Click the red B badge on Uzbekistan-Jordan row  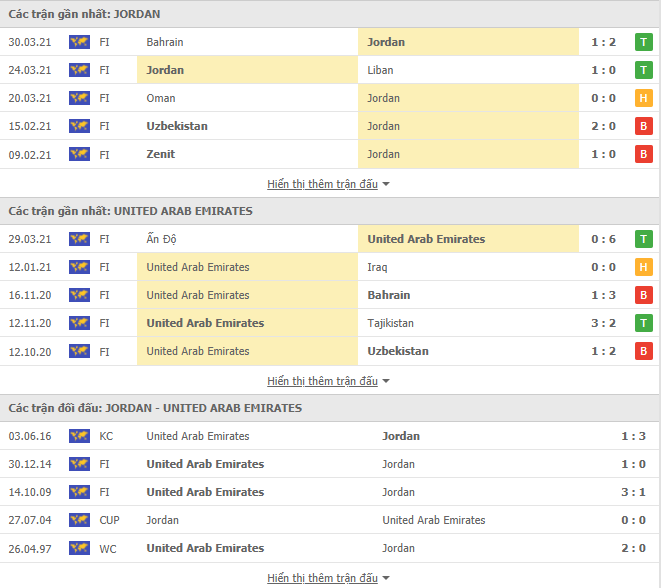click(644, 126)
